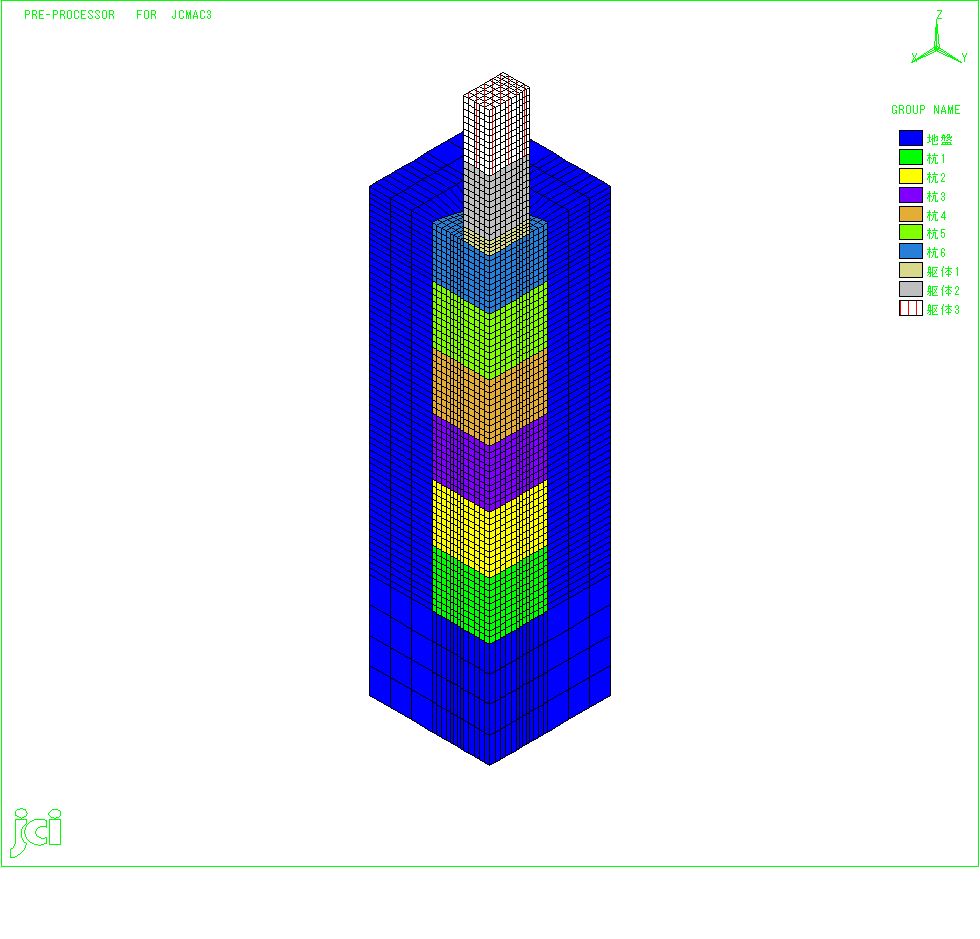980x939 pixels.
Task: Click the 躯体2 legend label
Action: (943, 291)
